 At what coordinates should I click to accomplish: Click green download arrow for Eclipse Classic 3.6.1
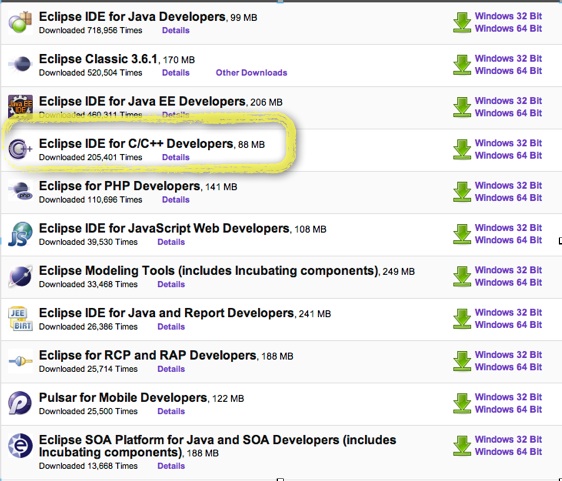pyautogui.click(x=462, y=65)
